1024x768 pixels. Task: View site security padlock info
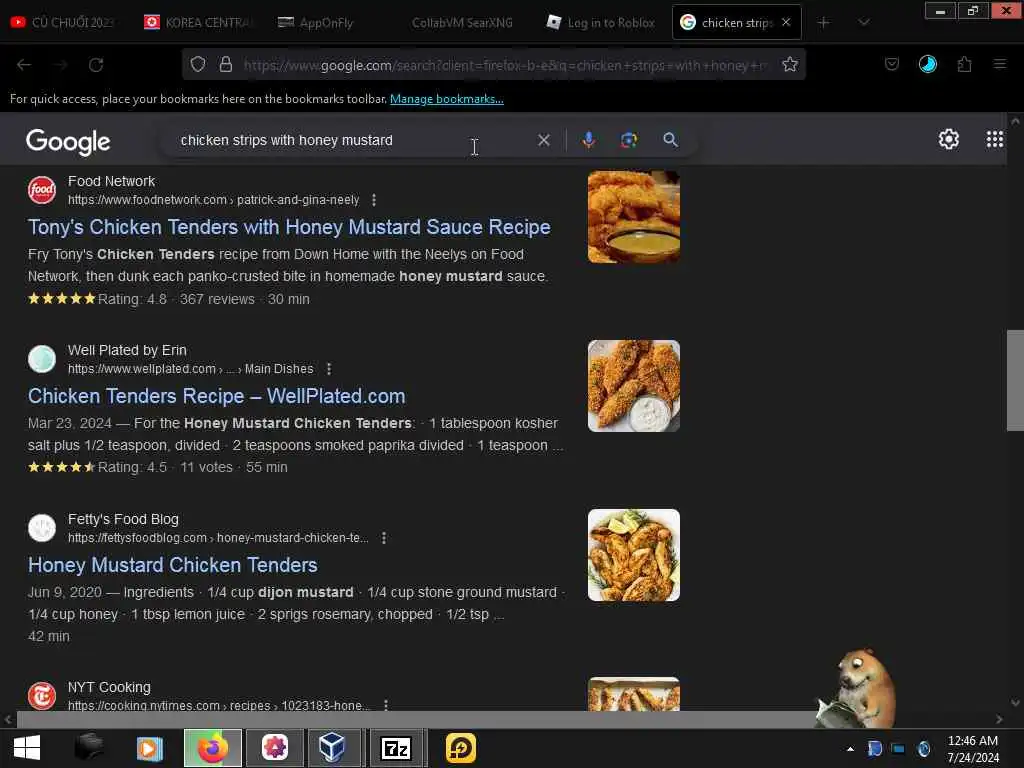click(225, 64)
